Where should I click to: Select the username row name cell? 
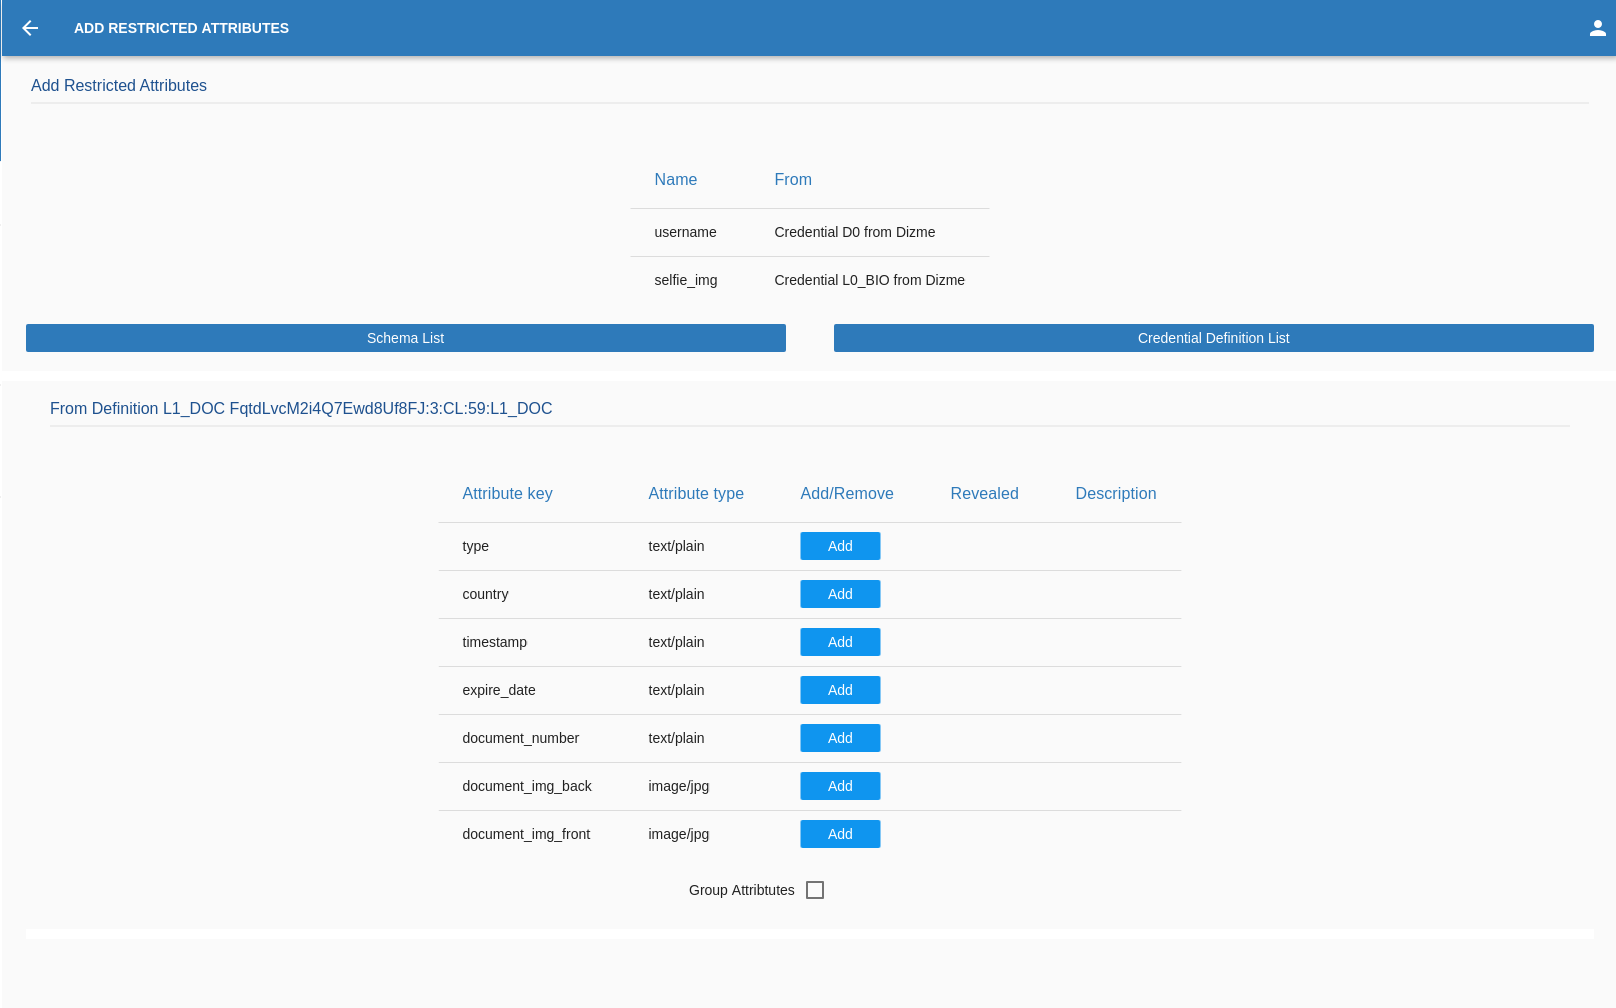pyautogui.click(x=685, y=232)
